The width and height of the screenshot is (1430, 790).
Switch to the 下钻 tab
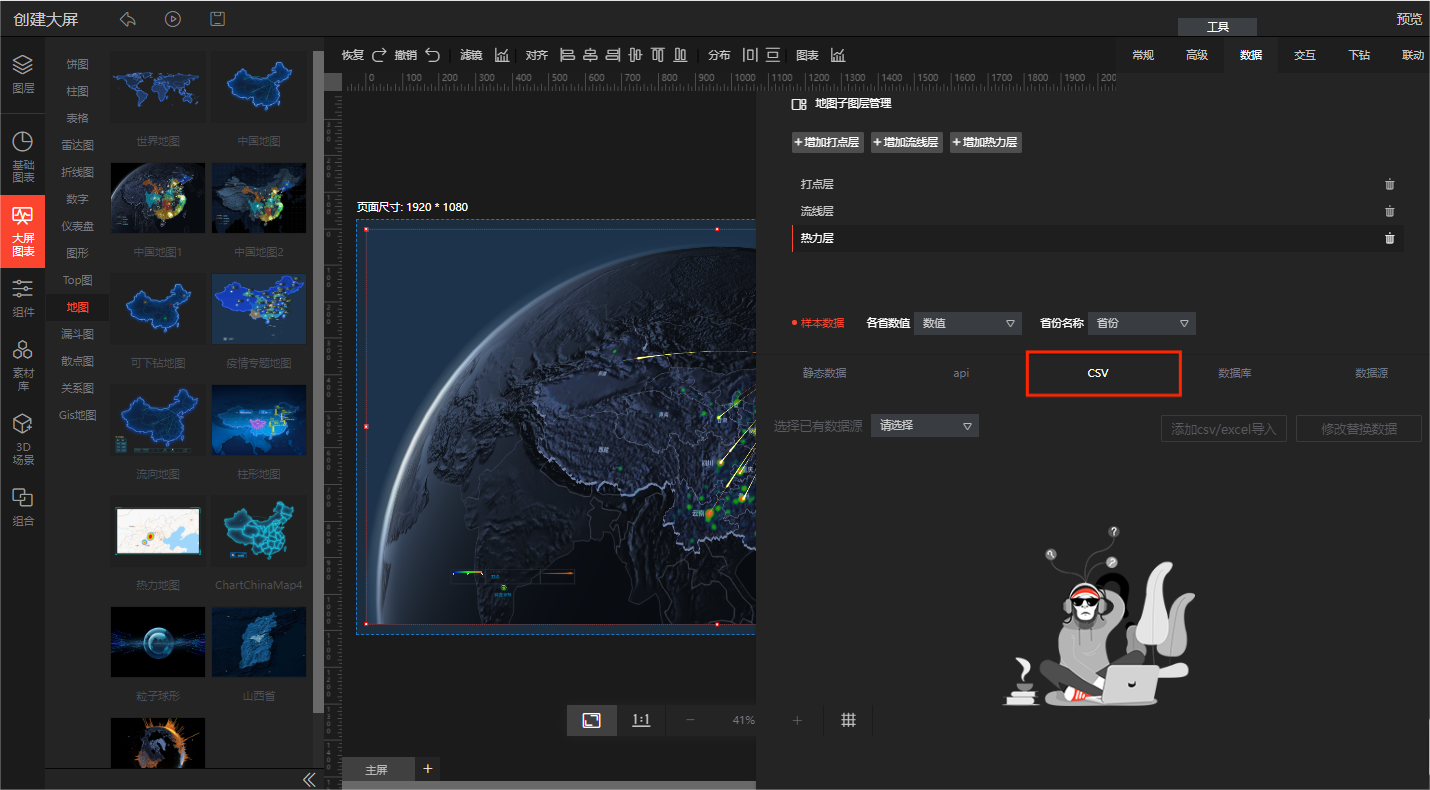tap(1359, 55)
